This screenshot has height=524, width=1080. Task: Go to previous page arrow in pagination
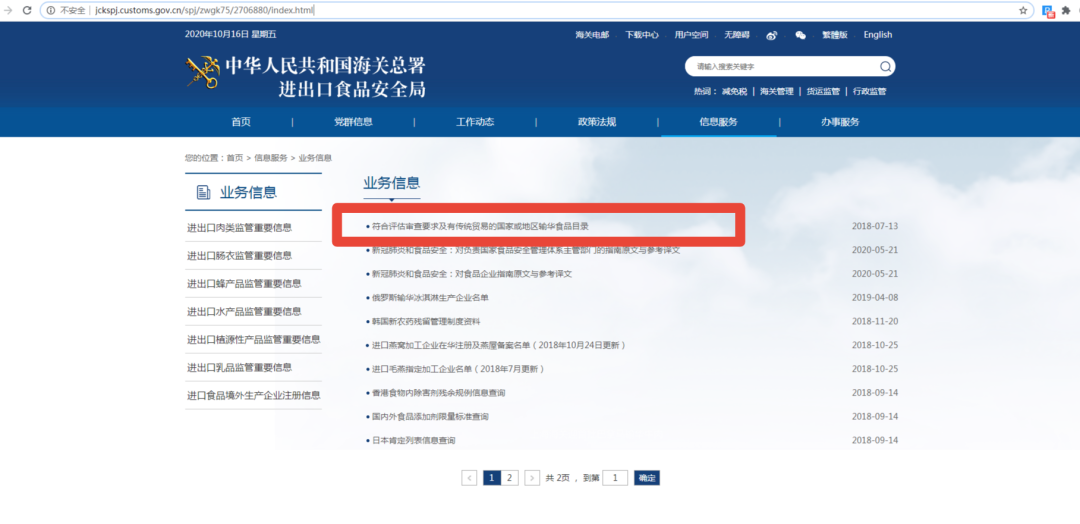469,478
